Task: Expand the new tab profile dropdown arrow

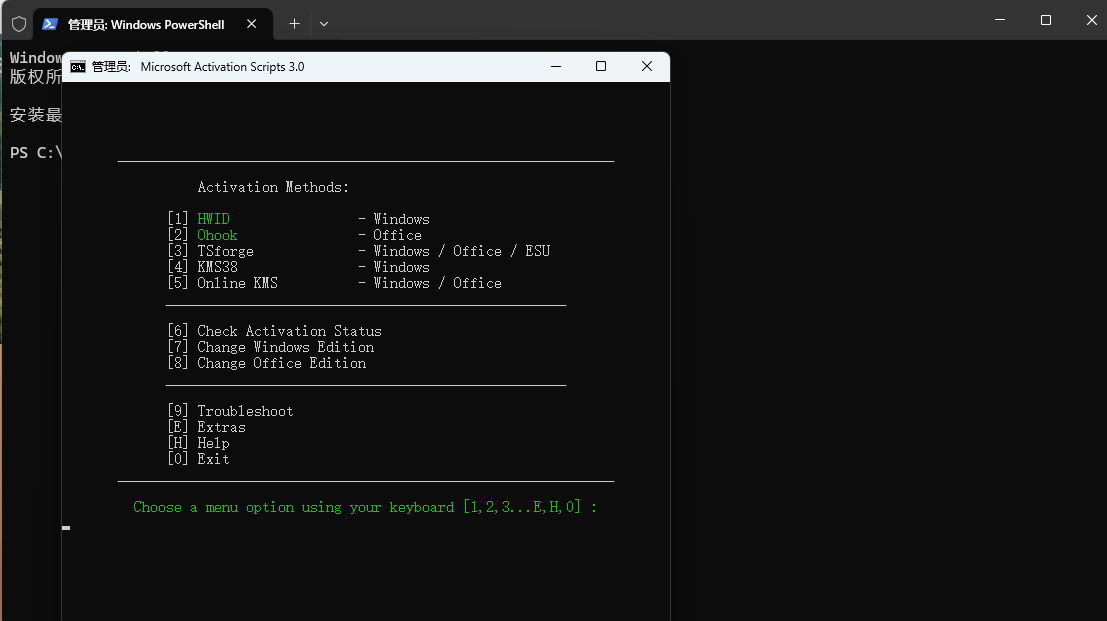Action: (324, 24)
